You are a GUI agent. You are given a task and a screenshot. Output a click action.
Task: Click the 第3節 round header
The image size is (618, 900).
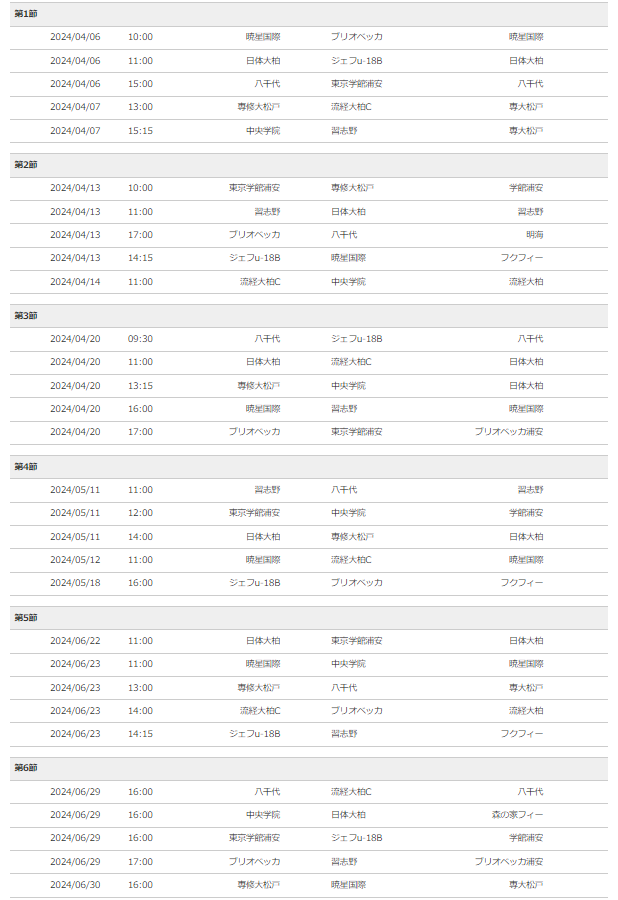pyautogui.click(x=309, y=316)
